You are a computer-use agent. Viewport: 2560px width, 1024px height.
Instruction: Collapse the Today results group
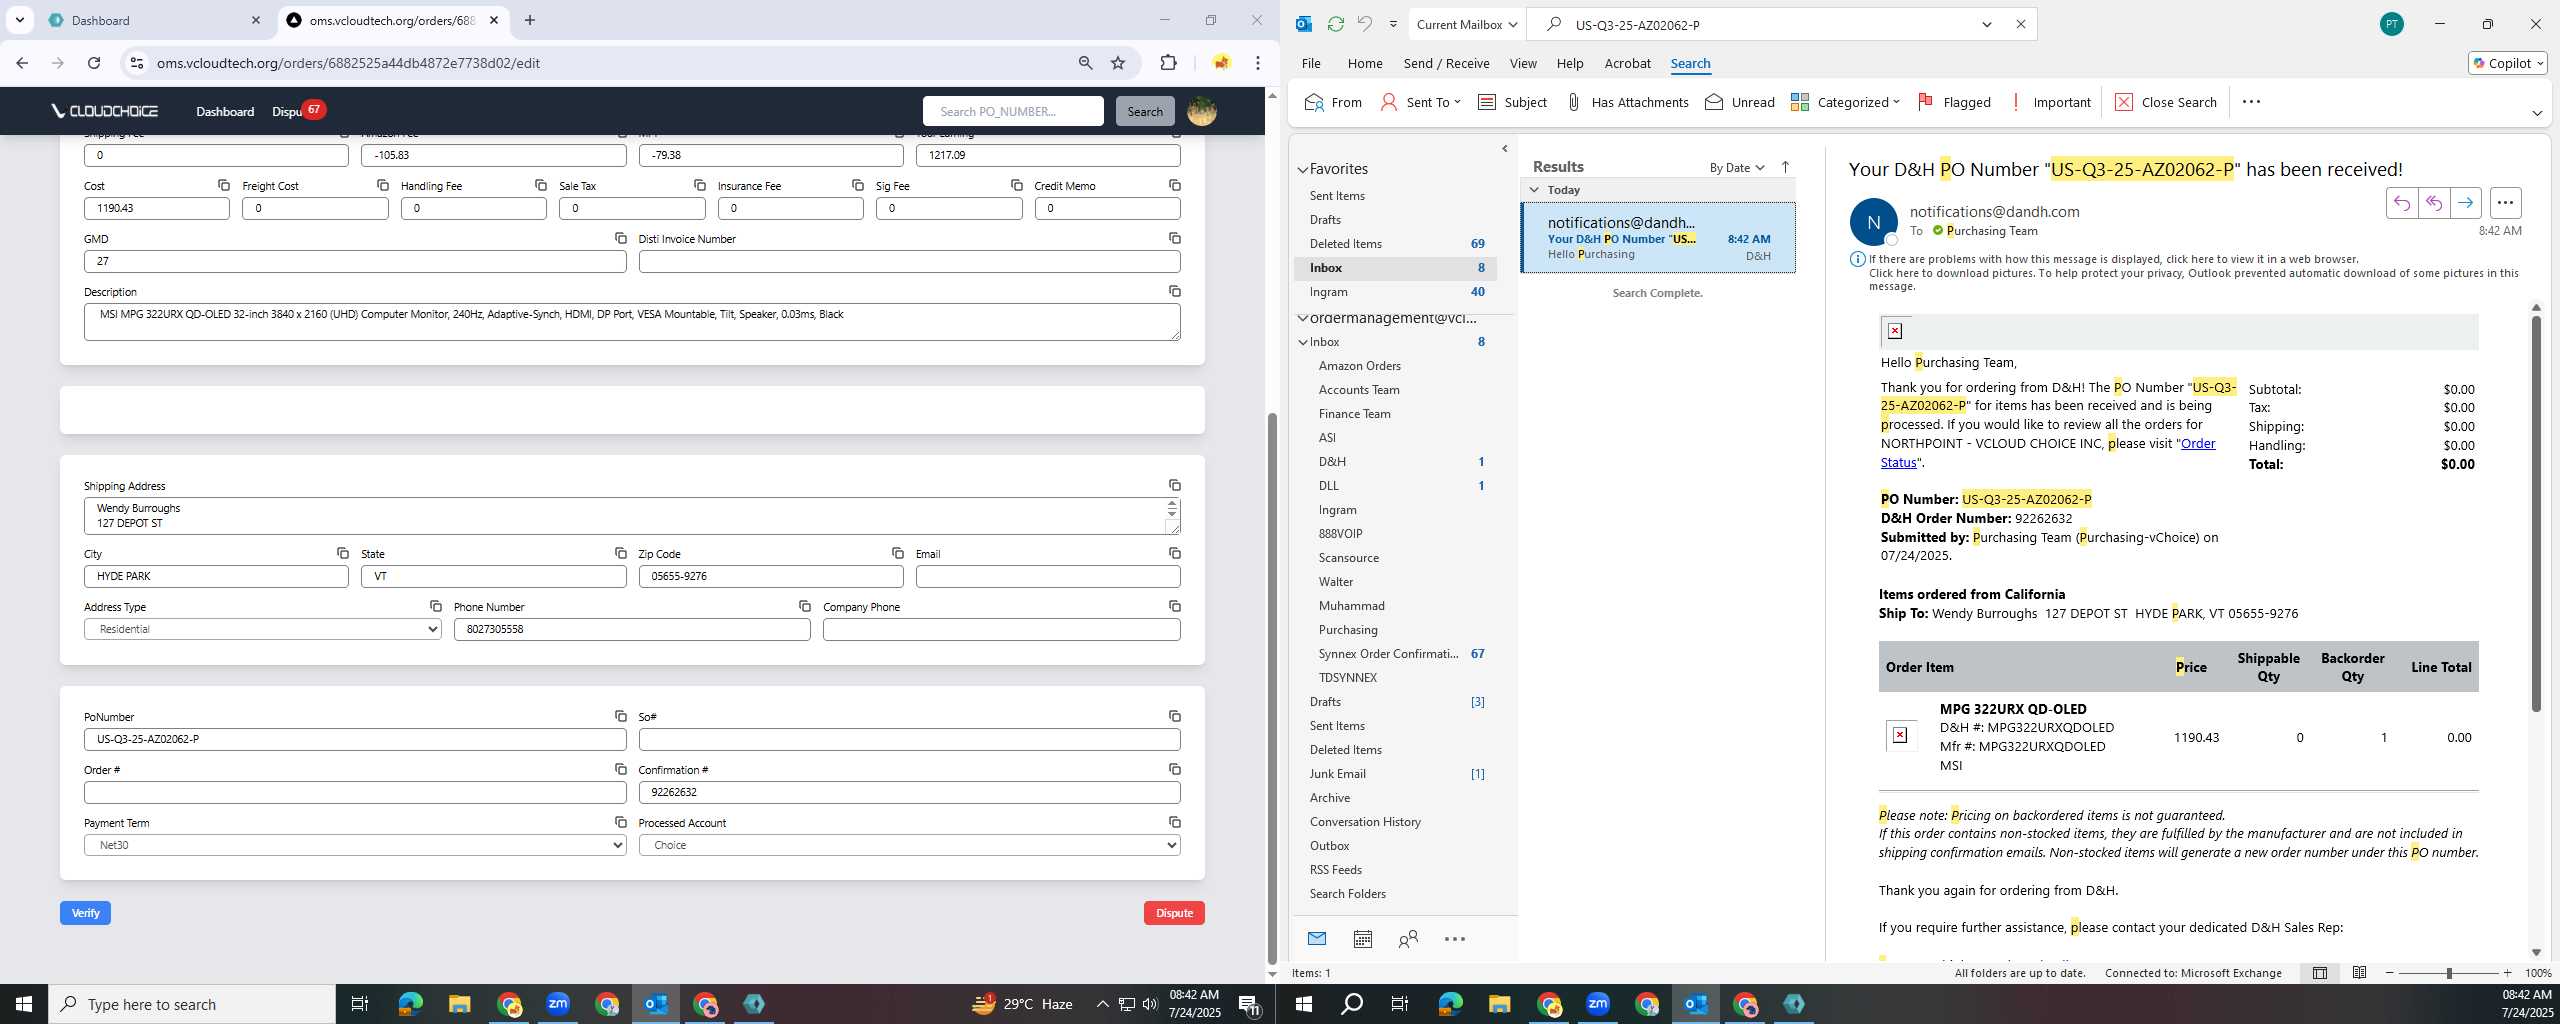pos(1534,190)
